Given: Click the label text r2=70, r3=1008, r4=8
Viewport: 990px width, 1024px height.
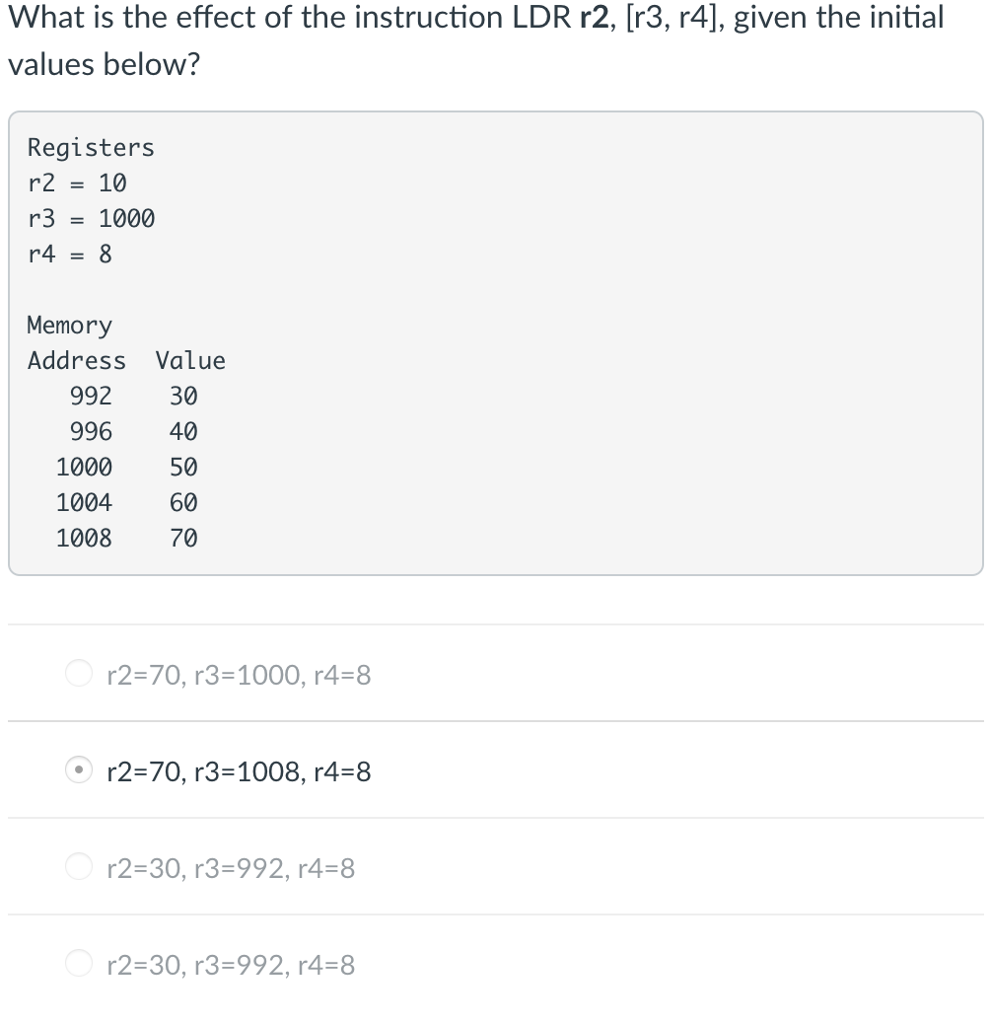Looking at the screenshot, I should 237,770.
